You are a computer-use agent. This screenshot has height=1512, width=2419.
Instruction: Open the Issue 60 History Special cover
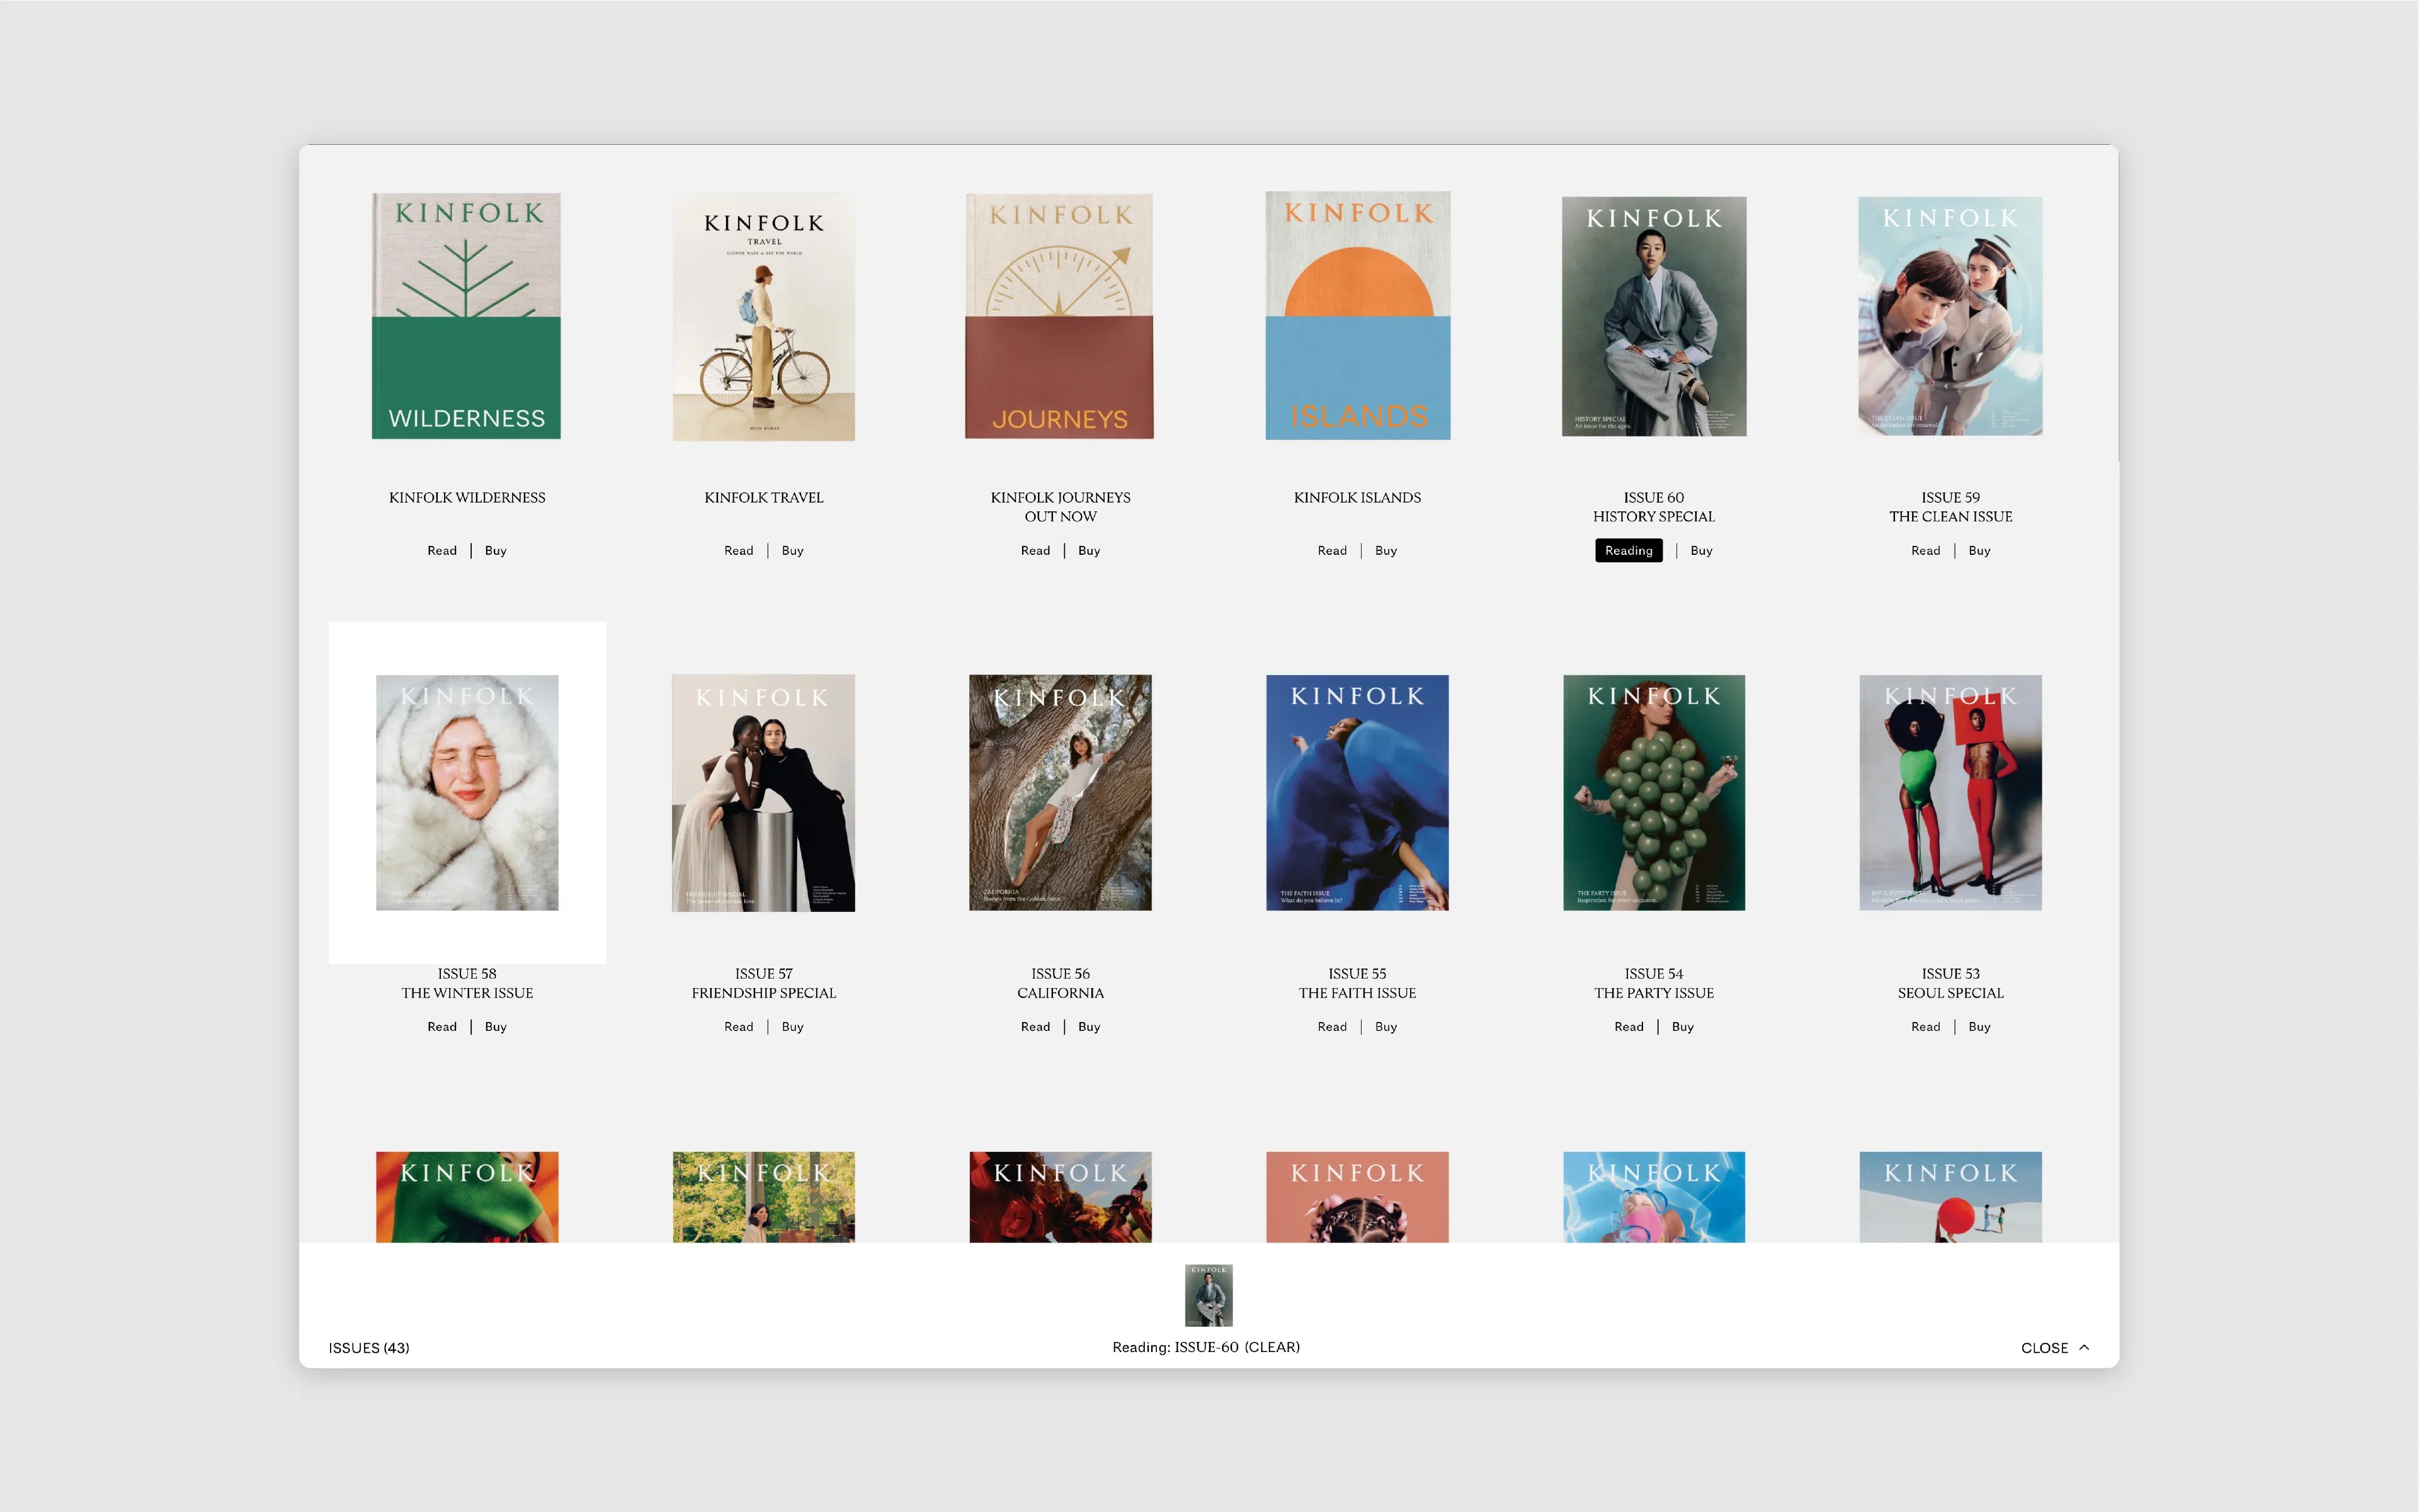[x=1654, y=316]
